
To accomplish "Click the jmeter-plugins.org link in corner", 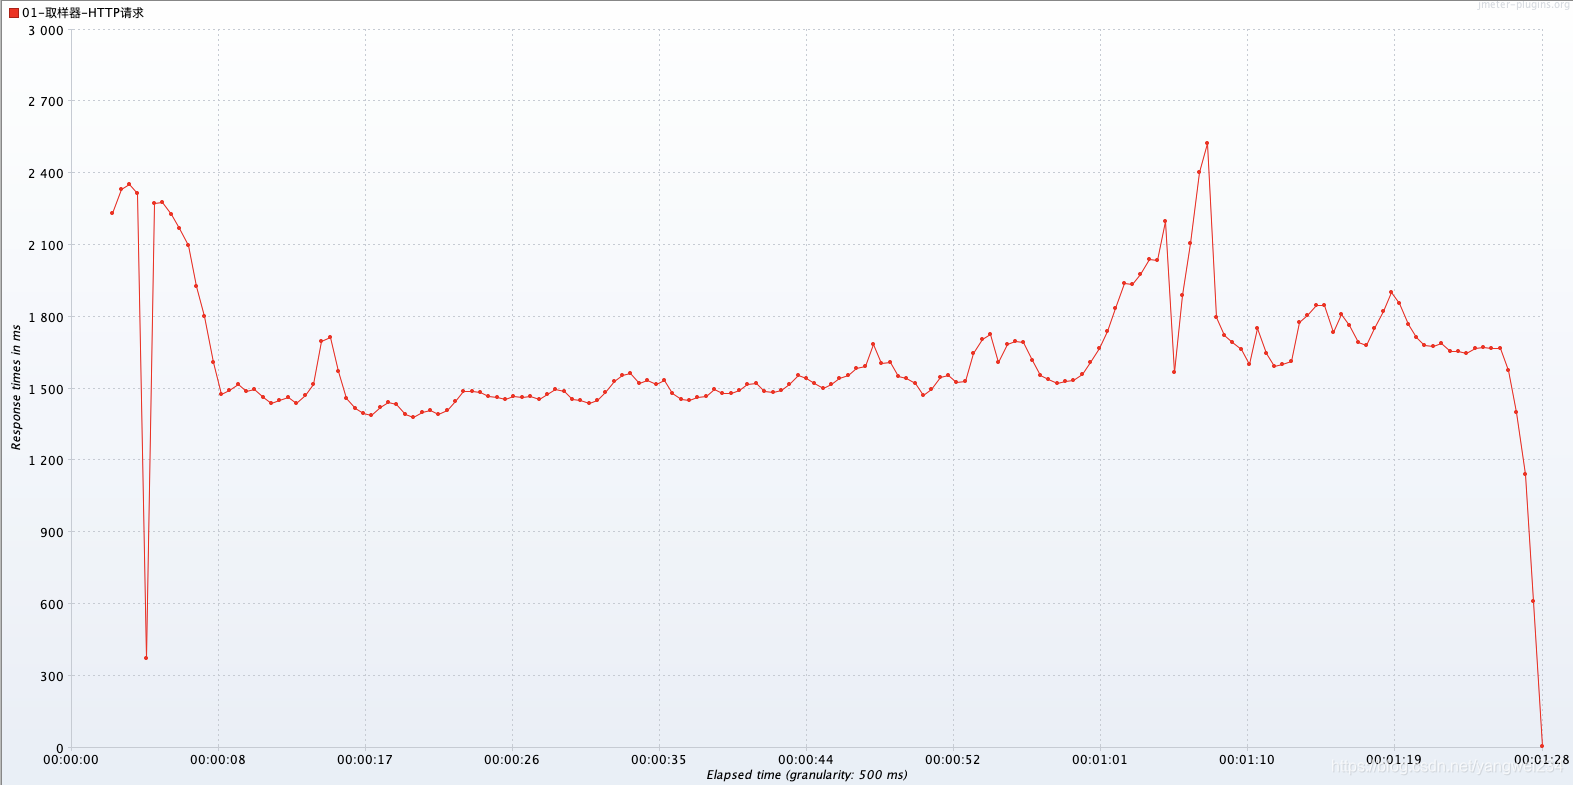I will coord(1523,5).
